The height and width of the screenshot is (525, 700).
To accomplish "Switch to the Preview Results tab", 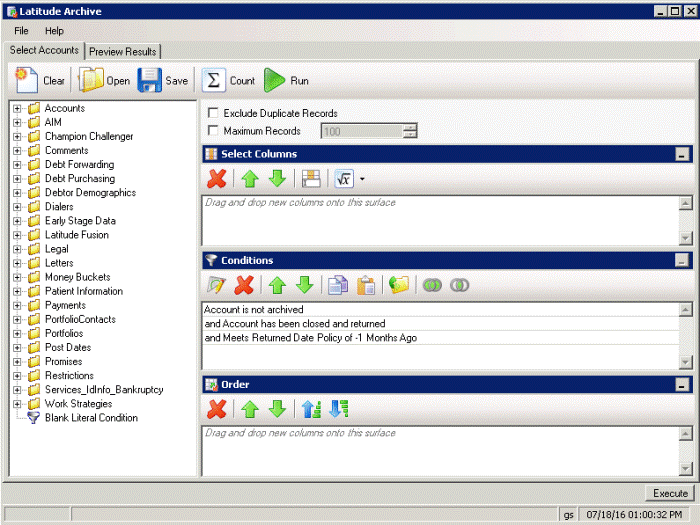I will pyautogui.click(x=122, y=52).
